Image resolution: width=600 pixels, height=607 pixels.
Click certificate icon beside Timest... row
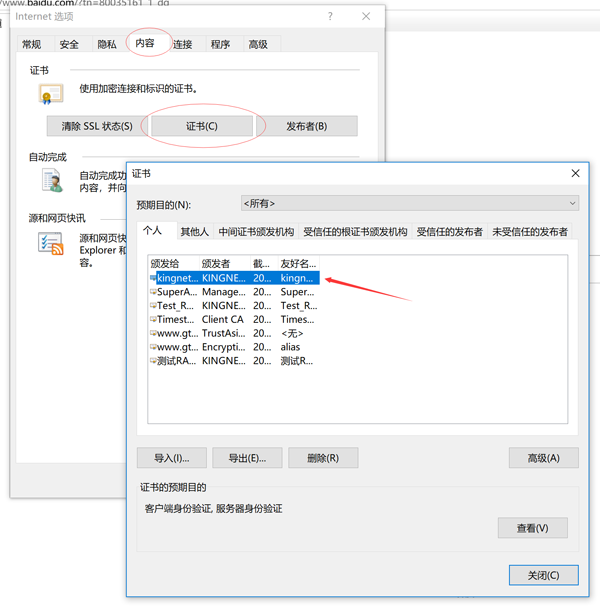pyautogui.click(x=153, y=319)
